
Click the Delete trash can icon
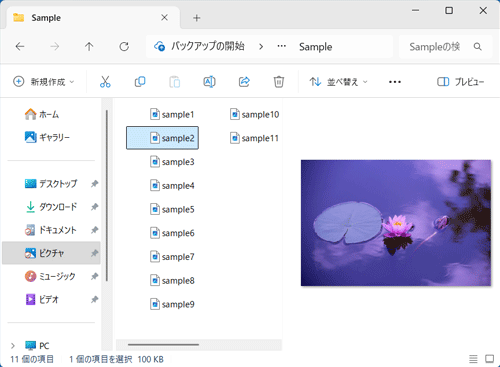click(279, 82)
